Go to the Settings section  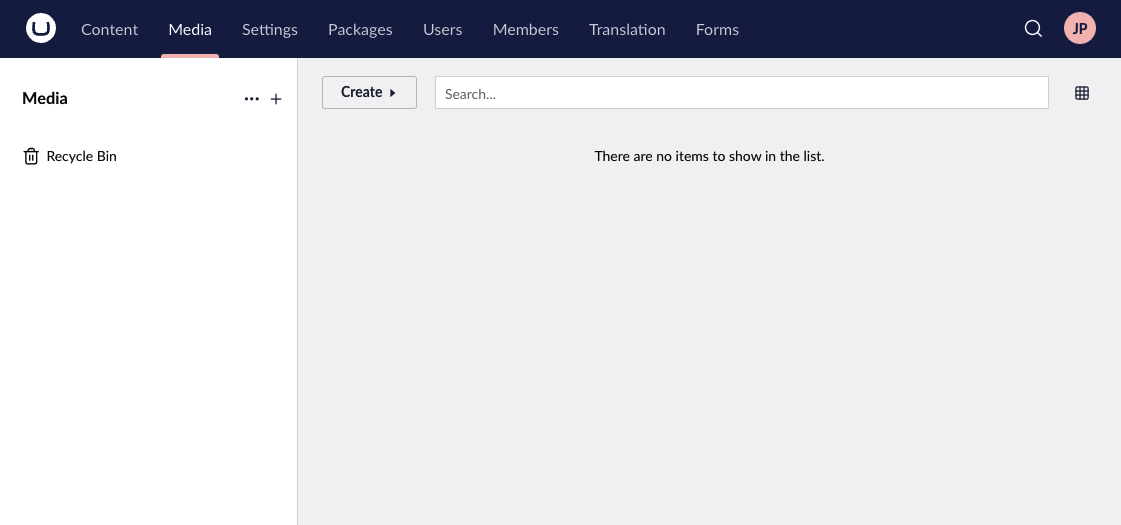[x=270, y=29]
